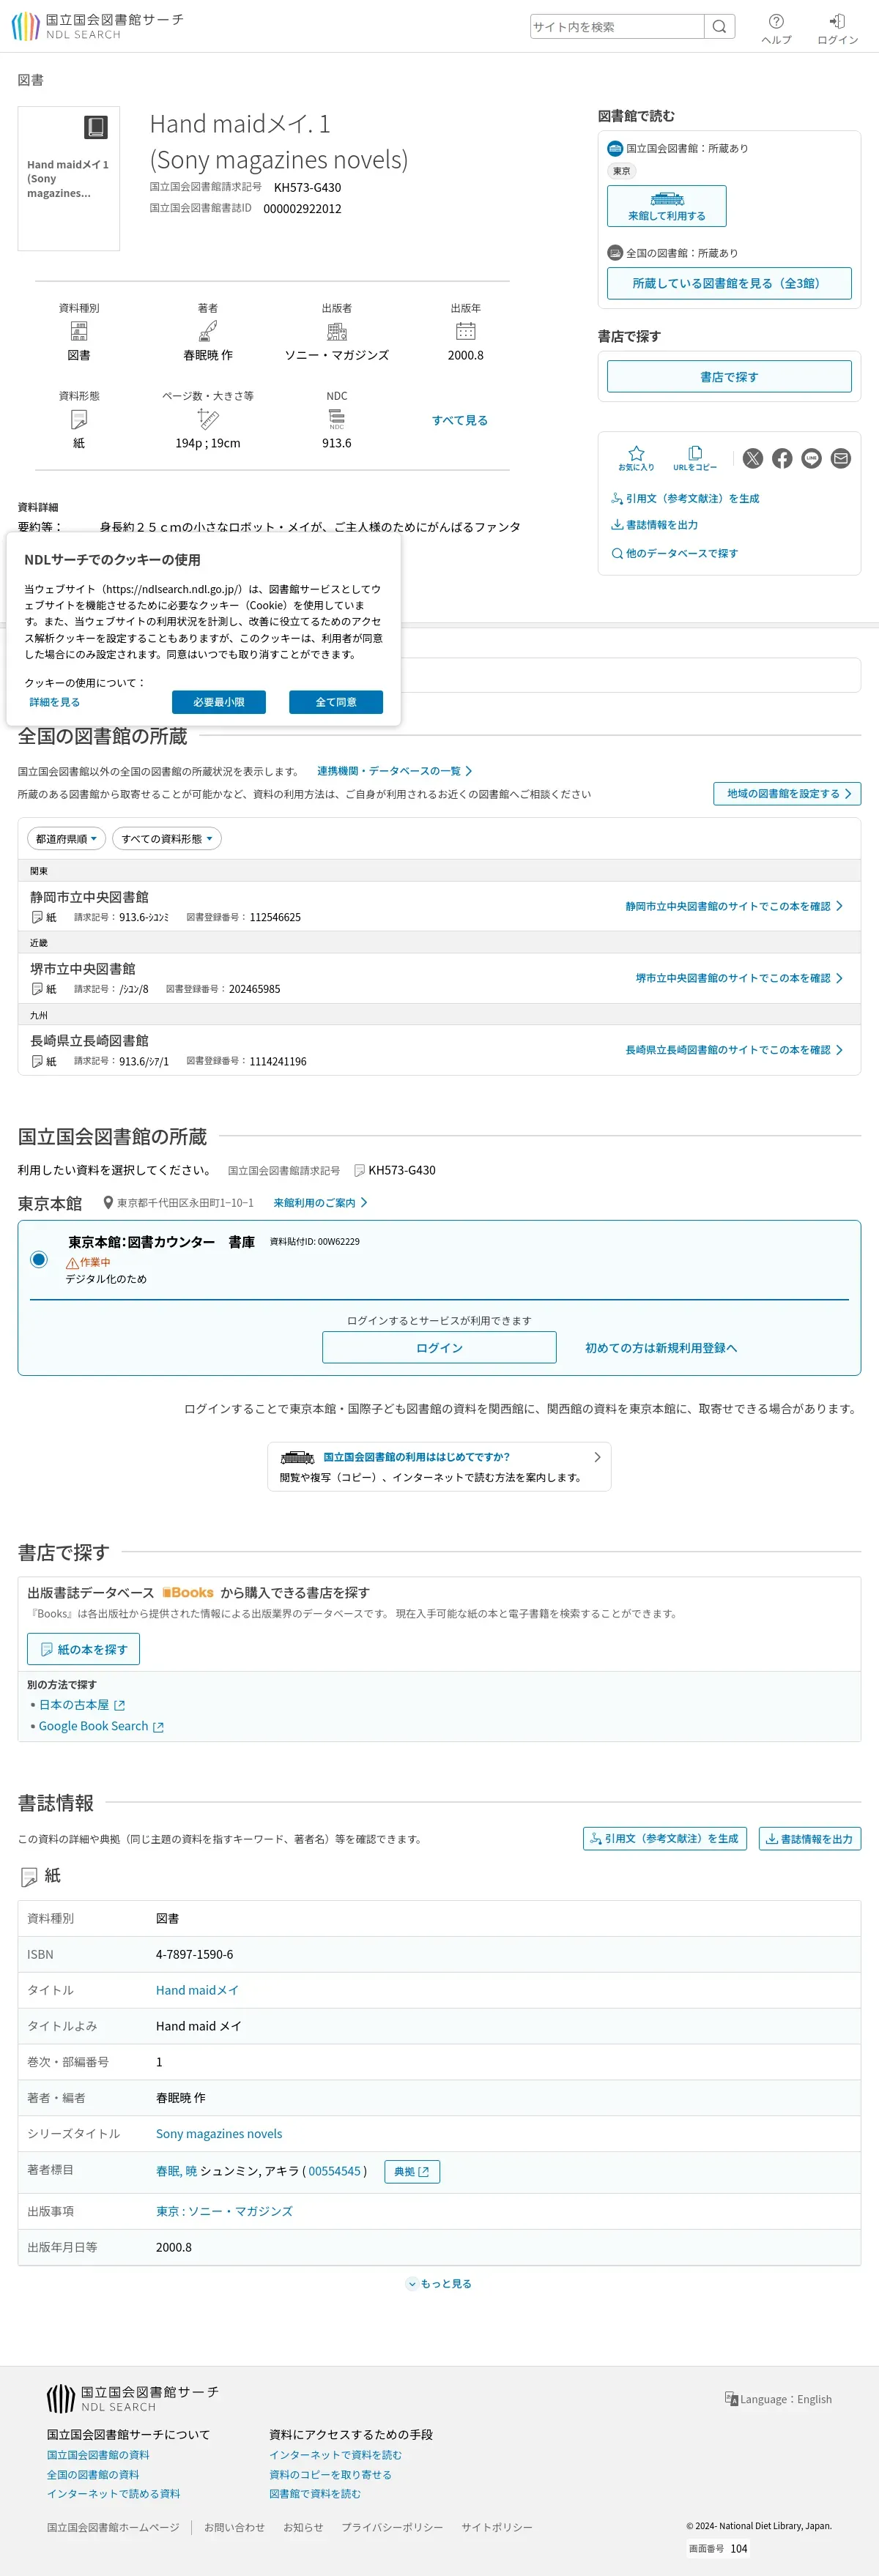Viewport: 879px width, 2576px height.
Task: Click 引用文を生成 button in 書誌情報 section
Action: point(665,1838)
